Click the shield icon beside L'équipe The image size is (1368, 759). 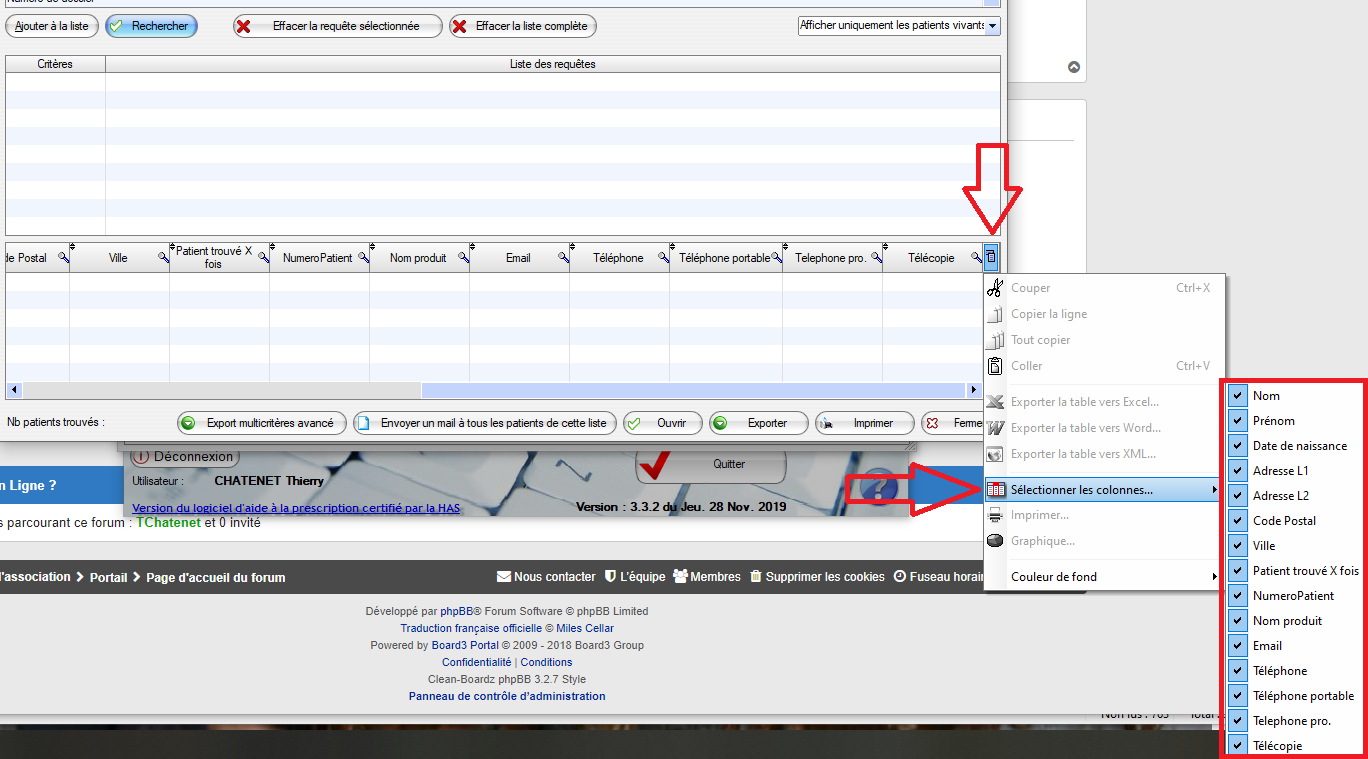610,577
